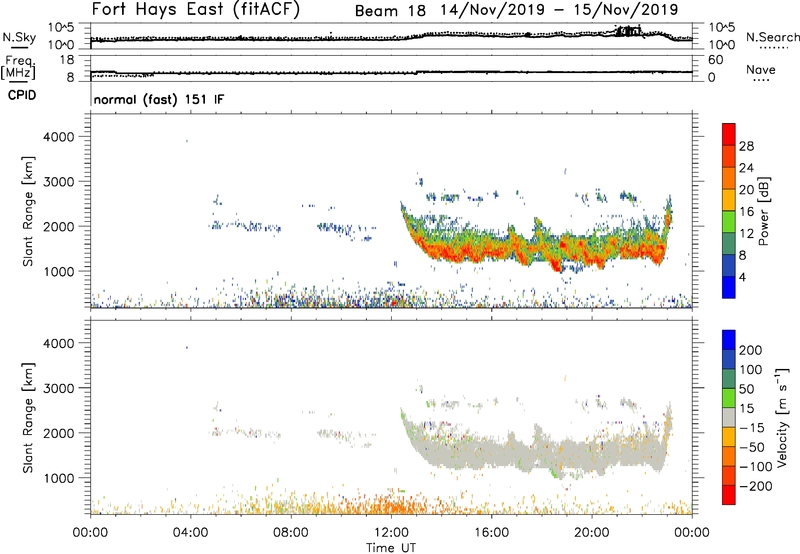This screenshot has height=554, width=800.
Task: Click the "Nave" legend label
Action: 760,69
